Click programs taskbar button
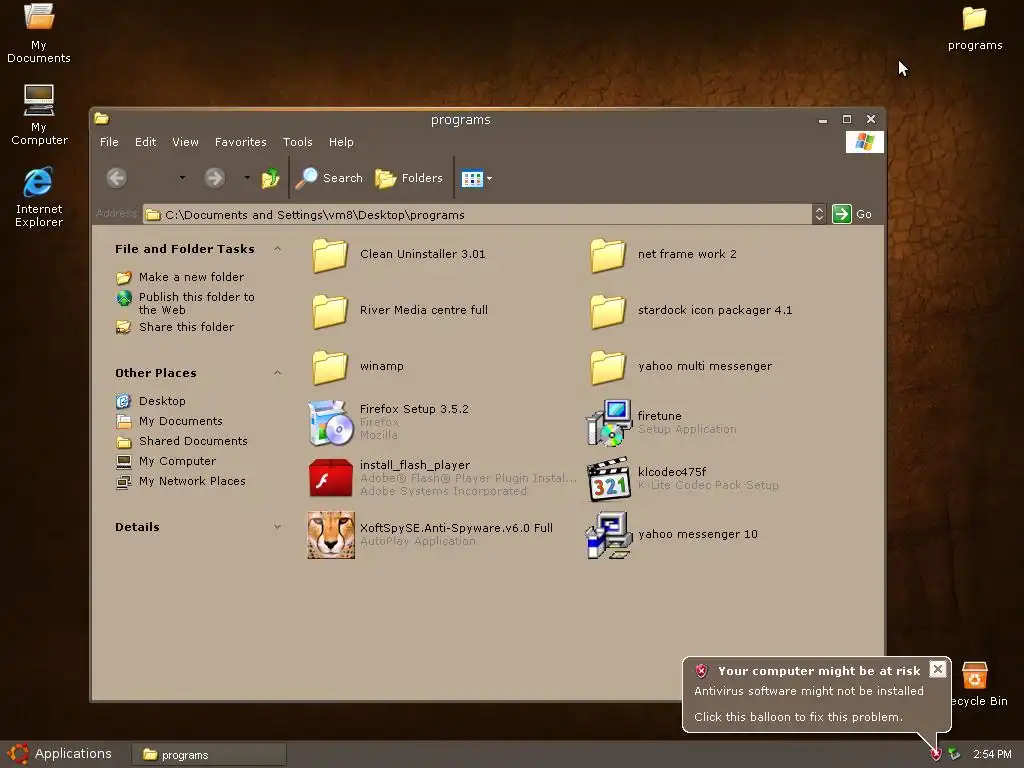 [x=209, y=754]
